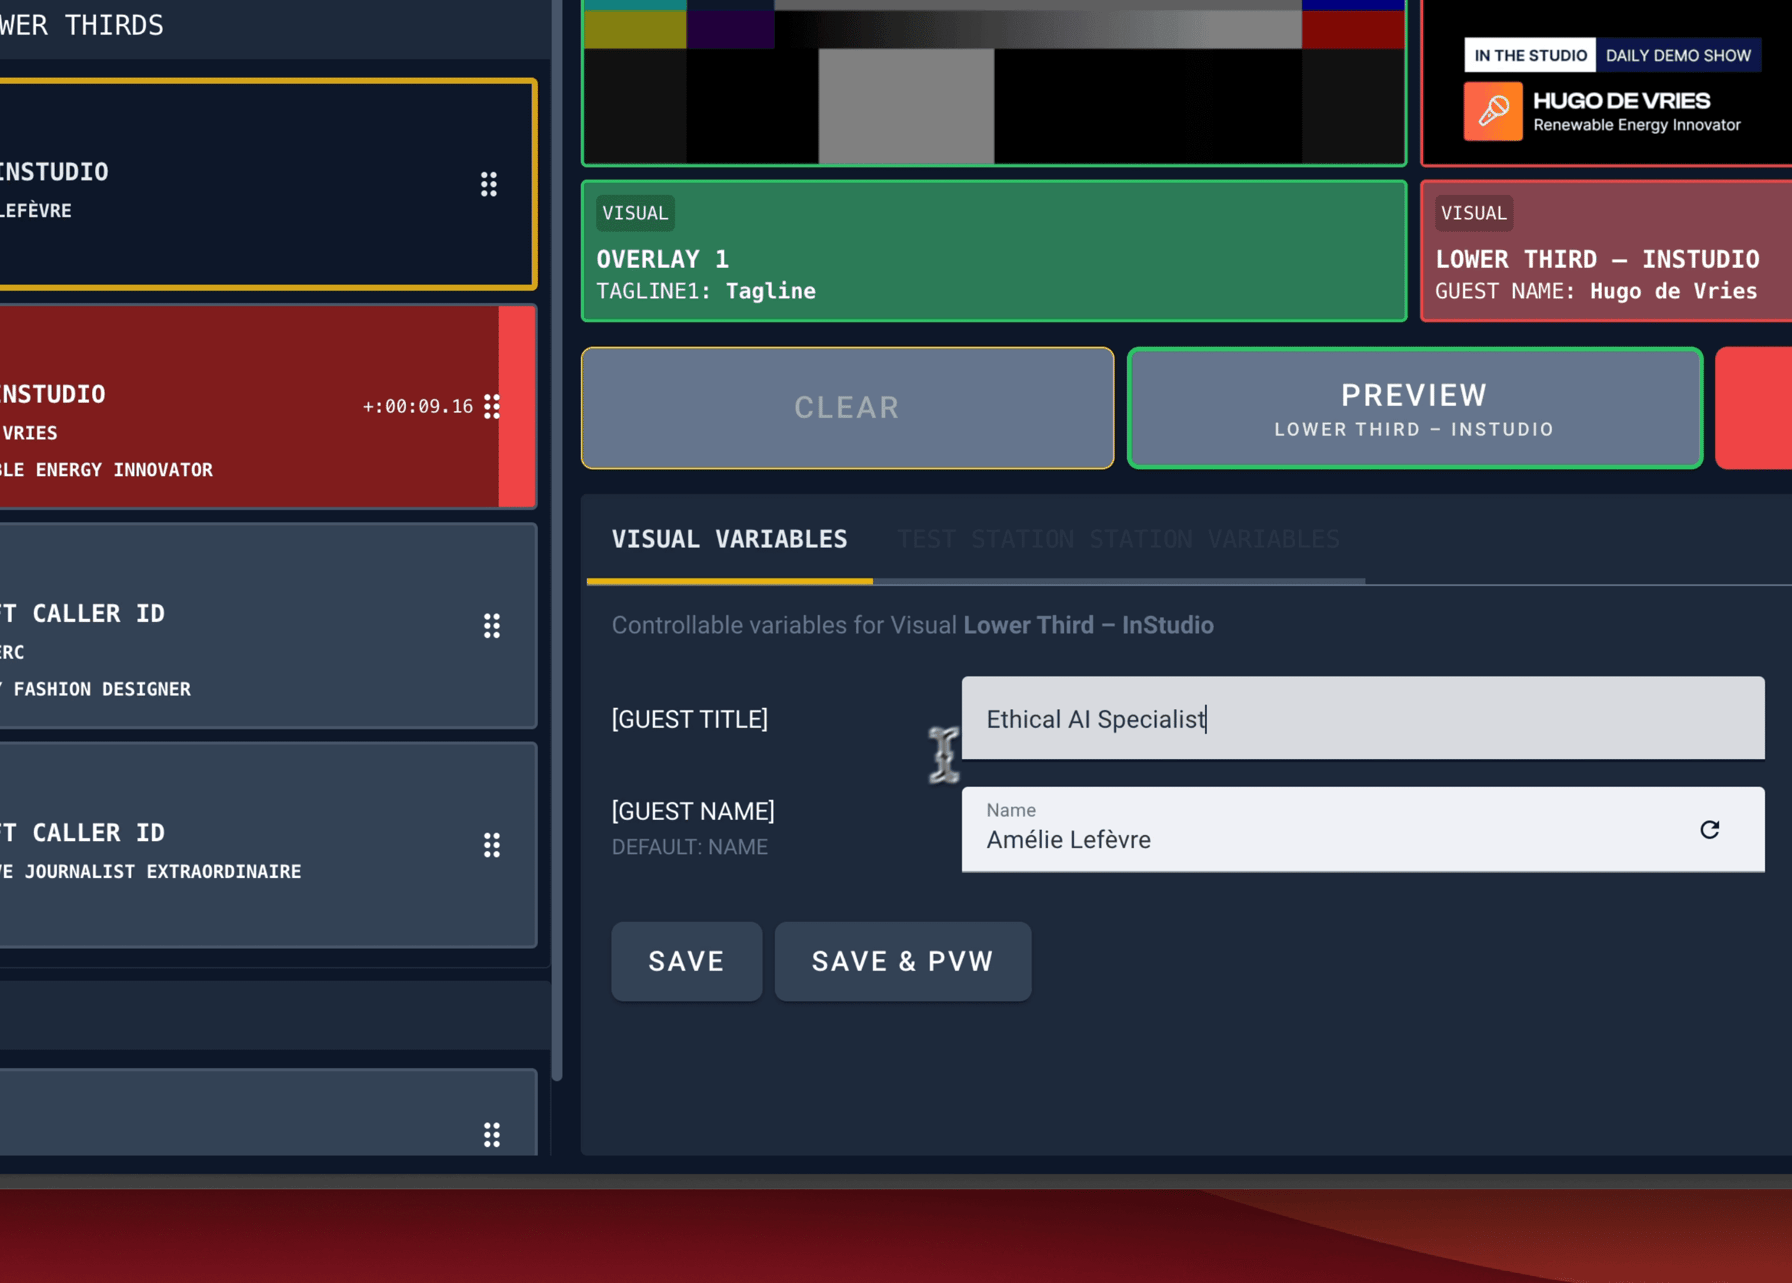
Task: Click drag handle on selected InStudio Lefèvre item
Action: [489, 184]
